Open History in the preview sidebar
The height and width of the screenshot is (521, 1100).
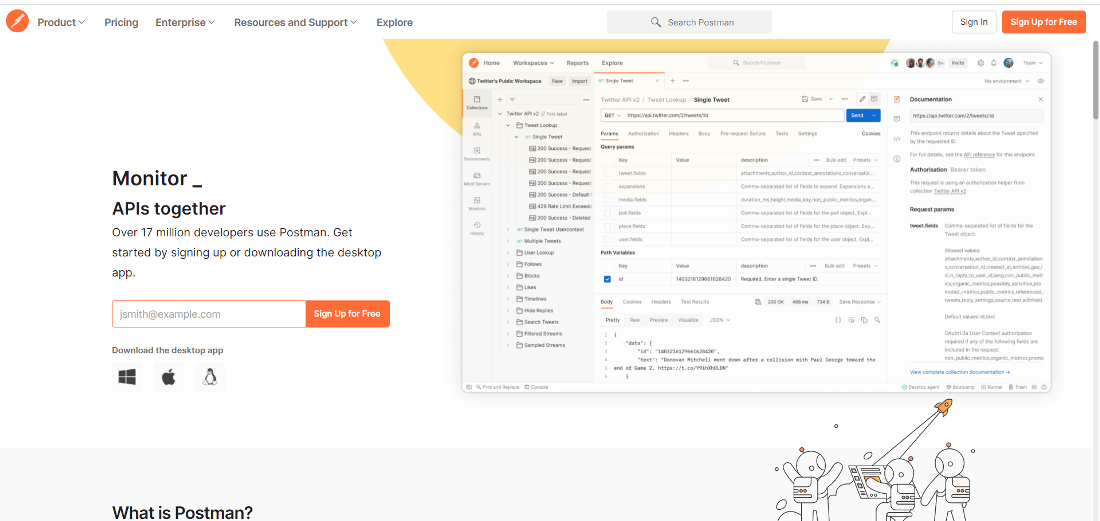477,229
